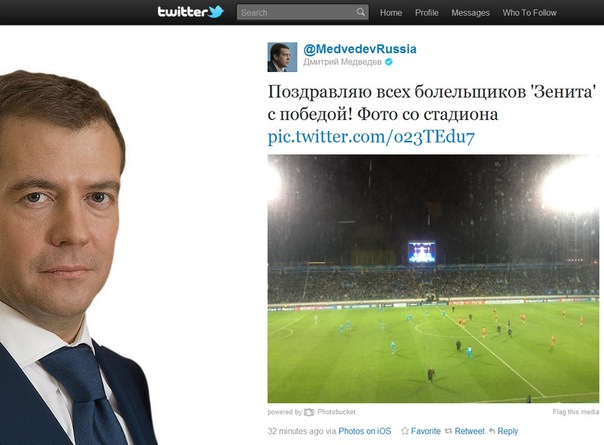Open the Profile menu item
This screenshot has height=445, width=604.
click(427, 13)
